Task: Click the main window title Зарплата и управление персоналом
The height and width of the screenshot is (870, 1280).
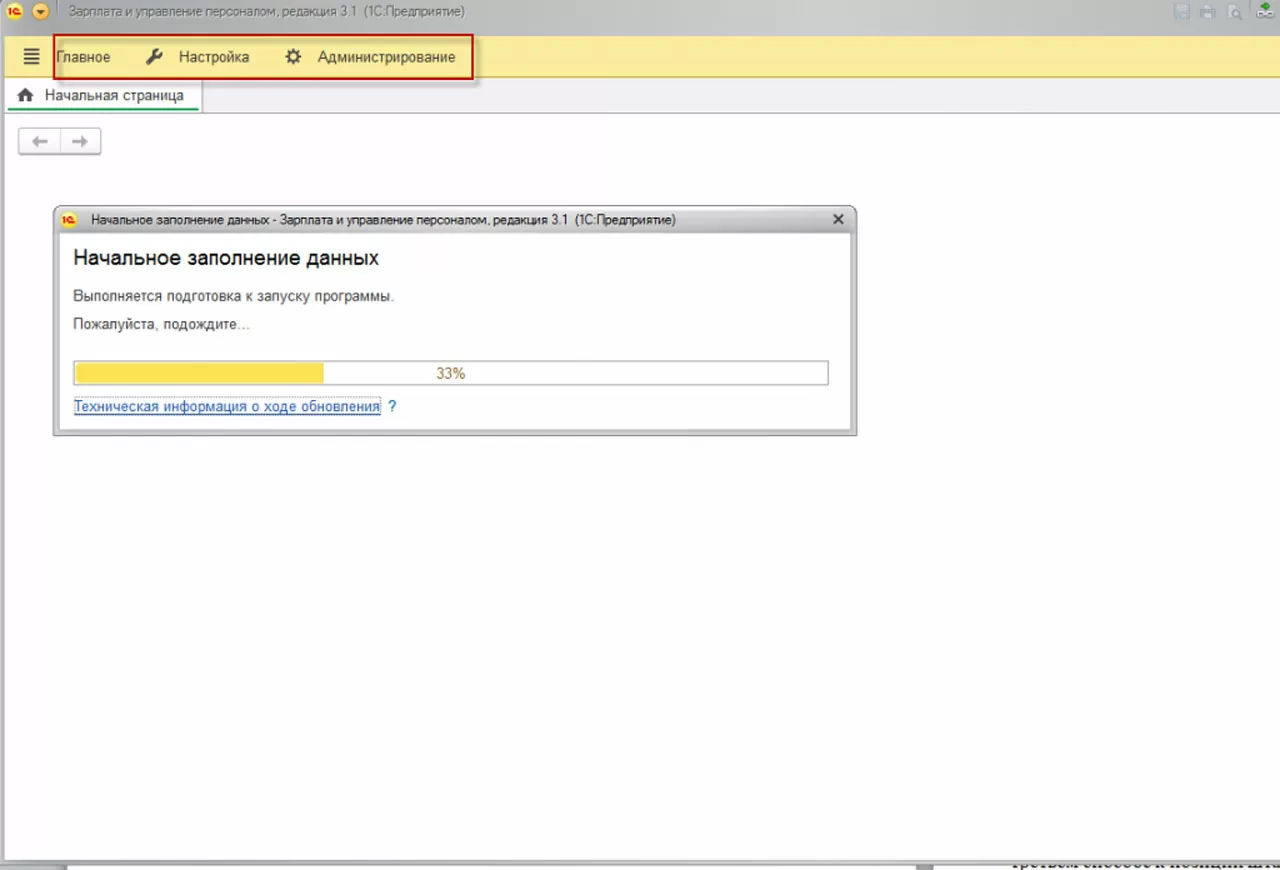Action: click(267, 11)
